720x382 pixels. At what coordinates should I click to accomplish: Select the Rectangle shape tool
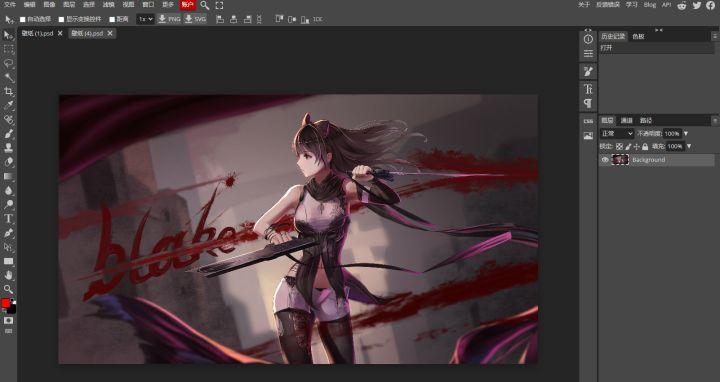(8, 261)
